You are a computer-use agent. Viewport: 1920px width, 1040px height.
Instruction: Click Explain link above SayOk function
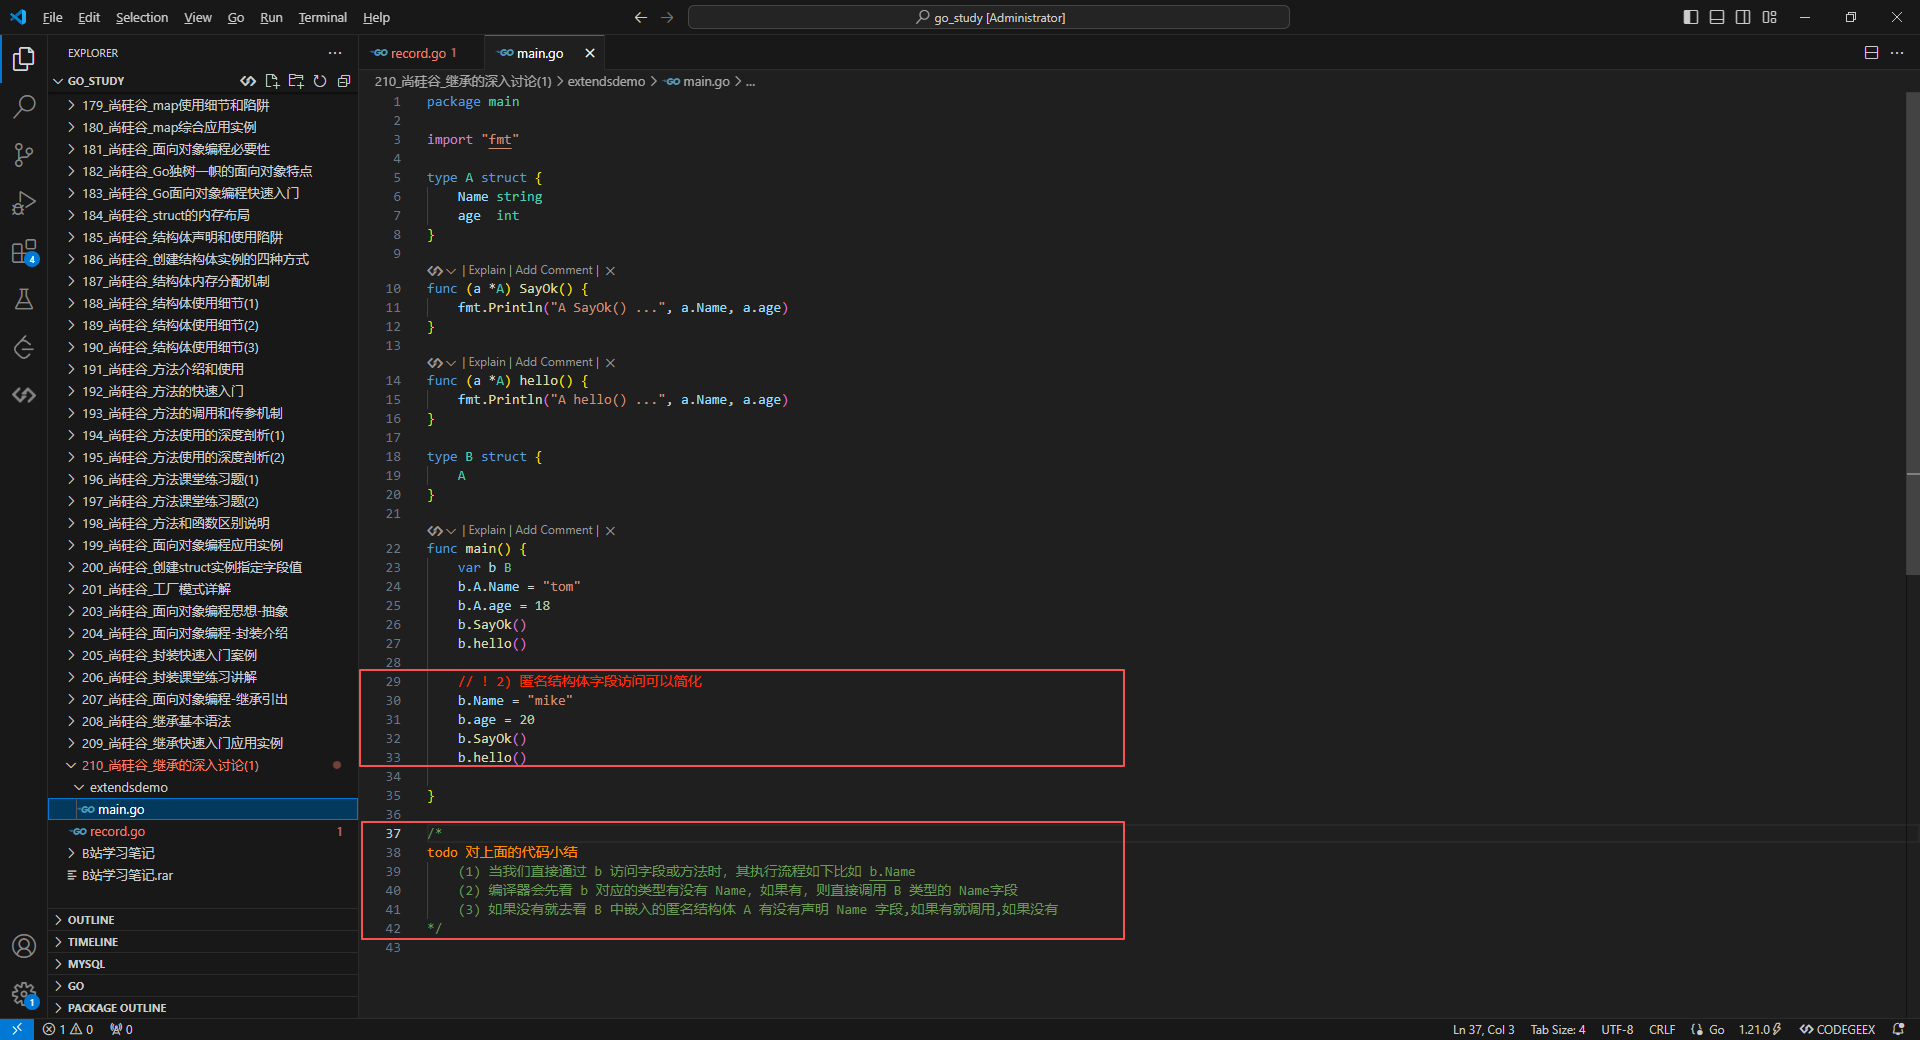tap(487, 271)
